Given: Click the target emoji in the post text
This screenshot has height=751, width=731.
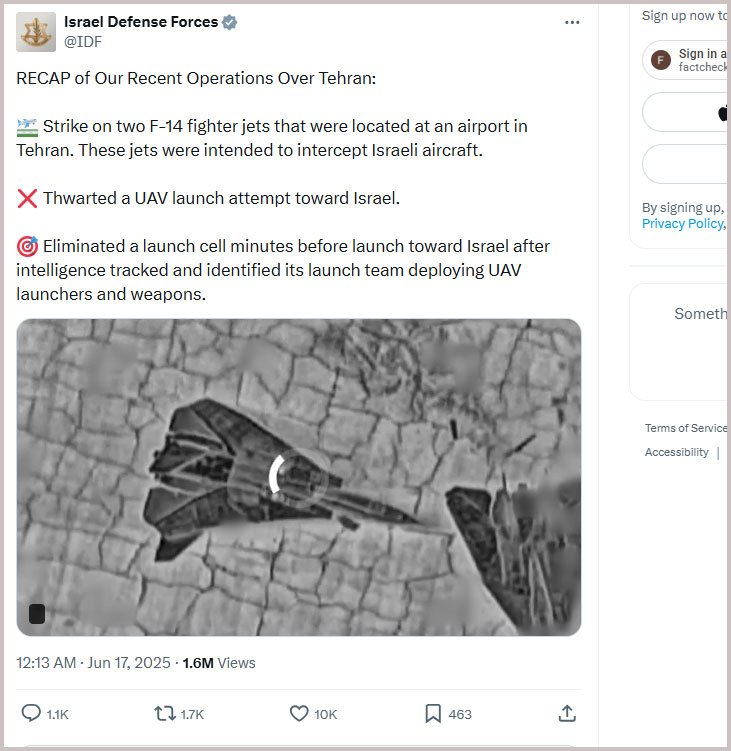Looking at the screenshot, I should [x=28, y=246].
